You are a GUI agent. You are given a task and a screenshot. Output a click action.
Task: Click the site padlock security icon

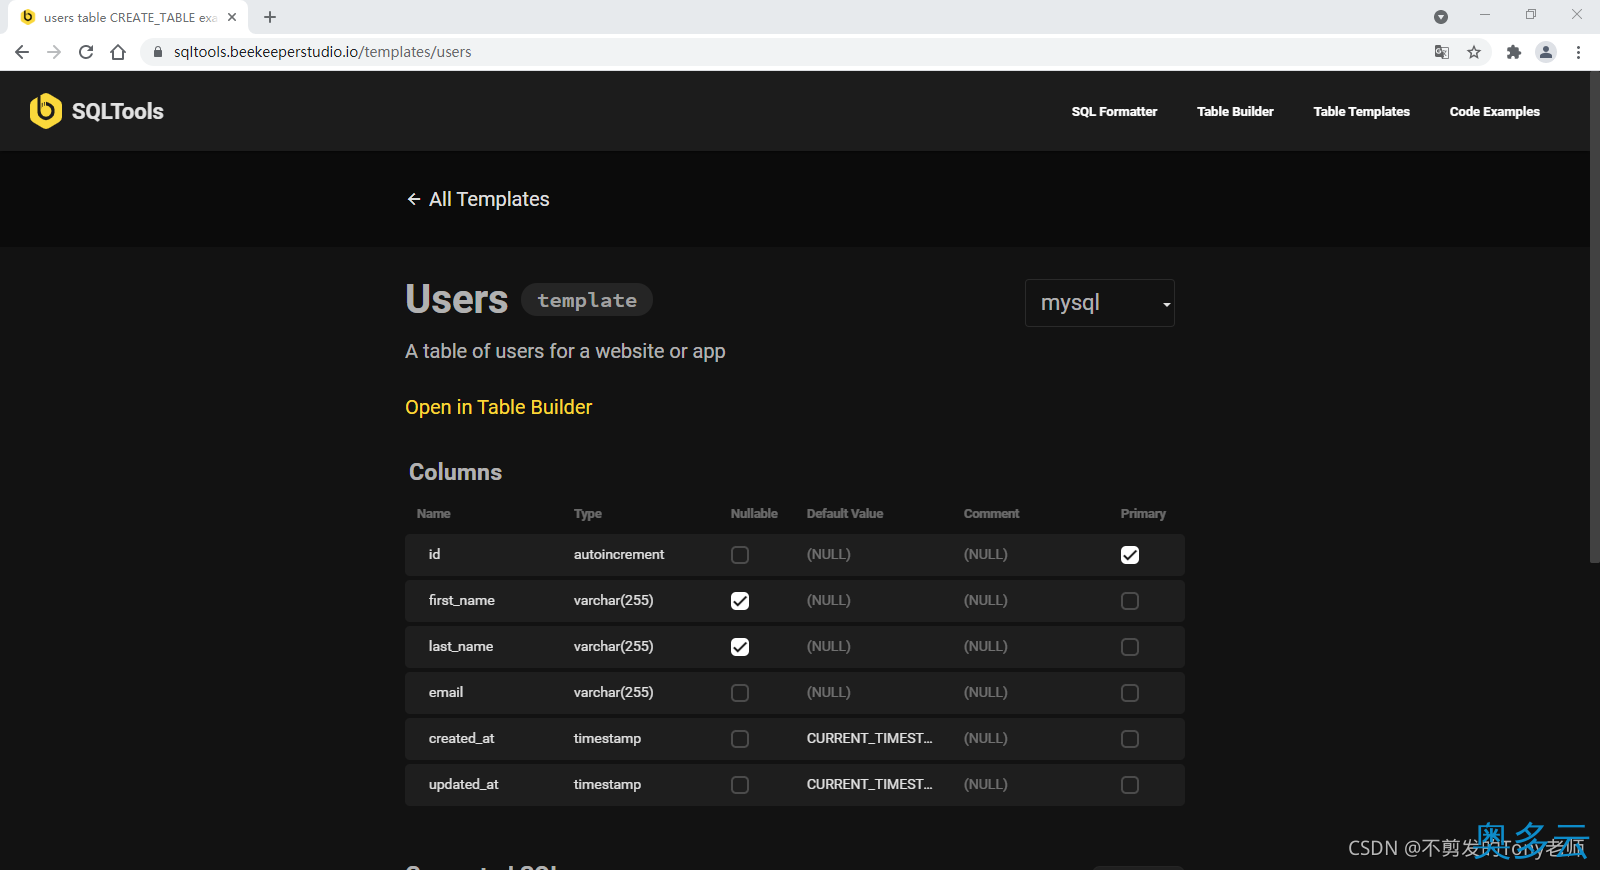[158, 52]
